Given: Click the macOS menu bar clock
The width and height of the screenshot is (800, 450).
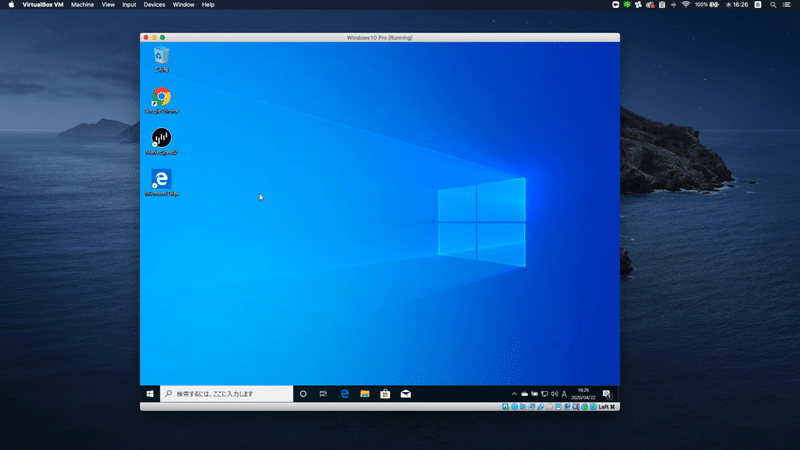Looking at the screenshot, I should pos(737,5).
